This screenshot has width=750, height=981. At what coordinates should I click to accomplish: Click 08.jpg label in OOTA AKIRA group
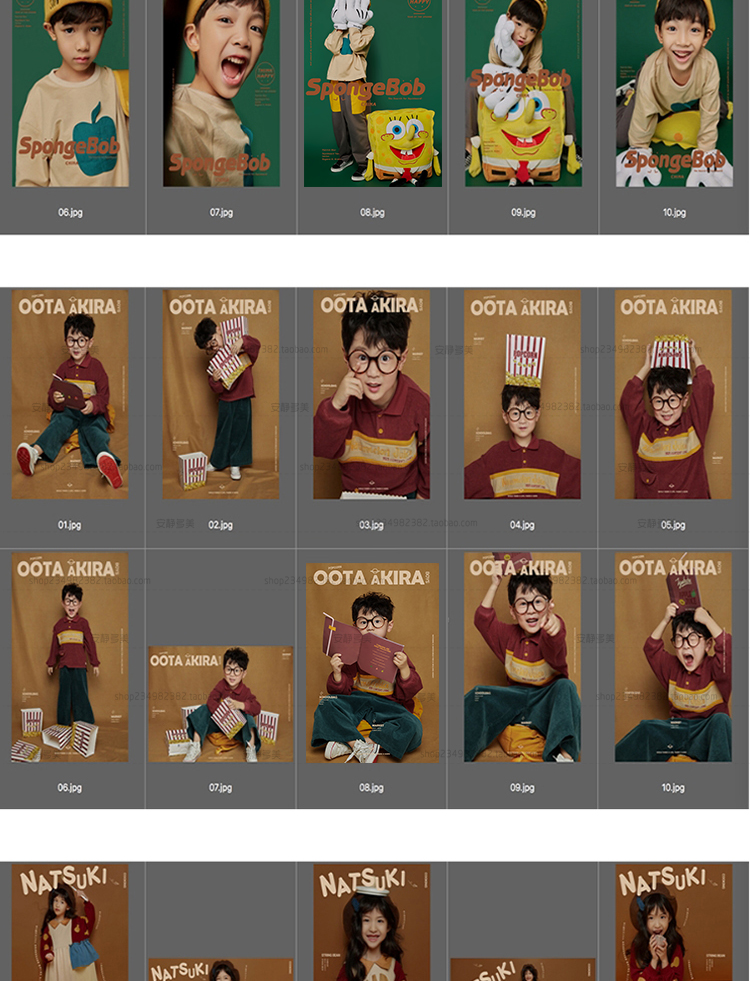[x=371, y=788]
